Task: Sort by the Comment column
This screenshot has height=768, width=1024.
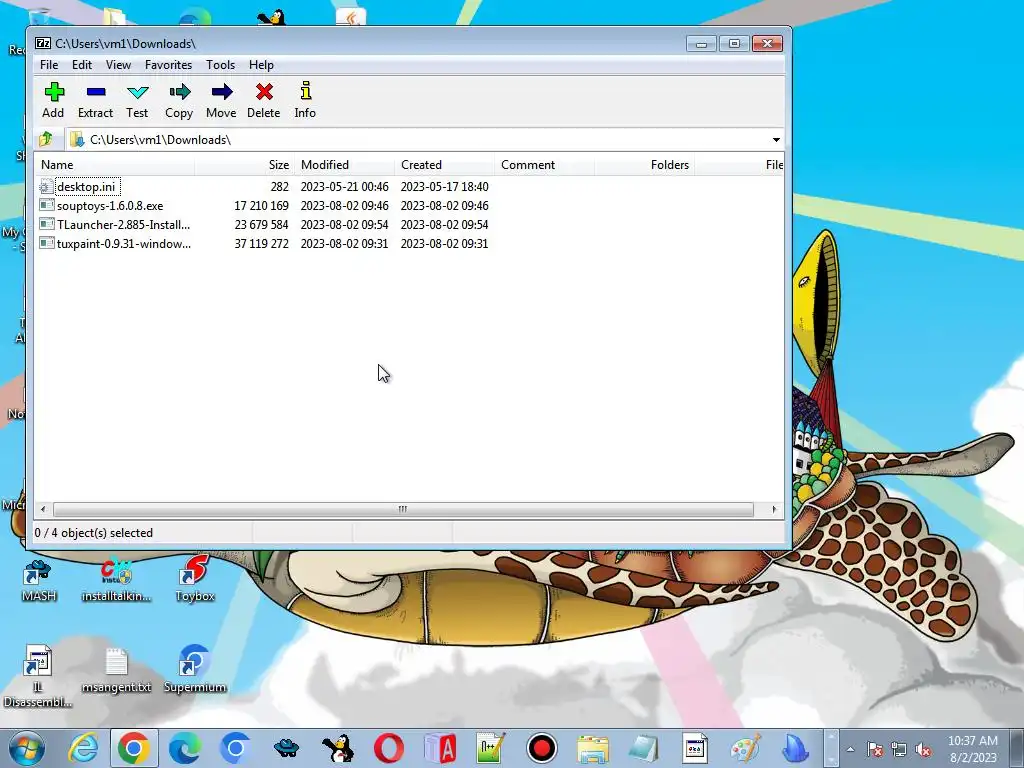Action: [544, 165]
